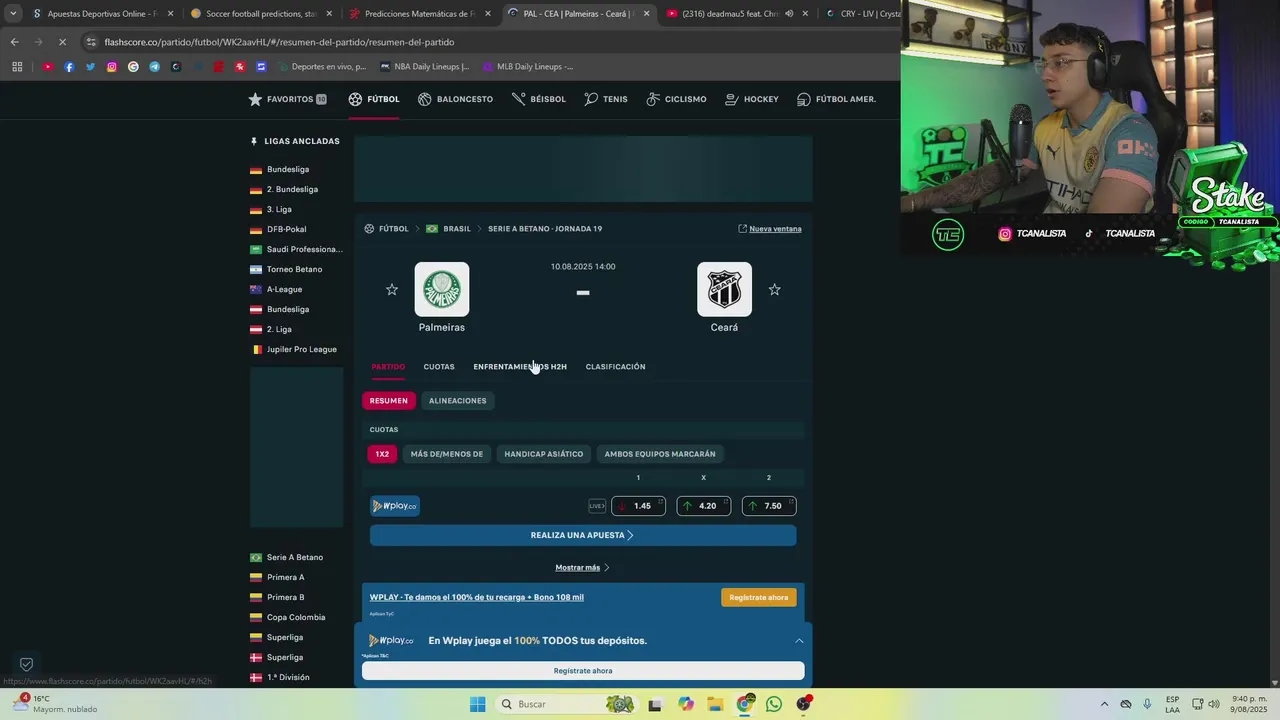Image resolution: width=1280 pixels, height=720 pixels.
Task: Open the YouTube bookmark icon
Action: pyautogui.click(x=48, y=67)
